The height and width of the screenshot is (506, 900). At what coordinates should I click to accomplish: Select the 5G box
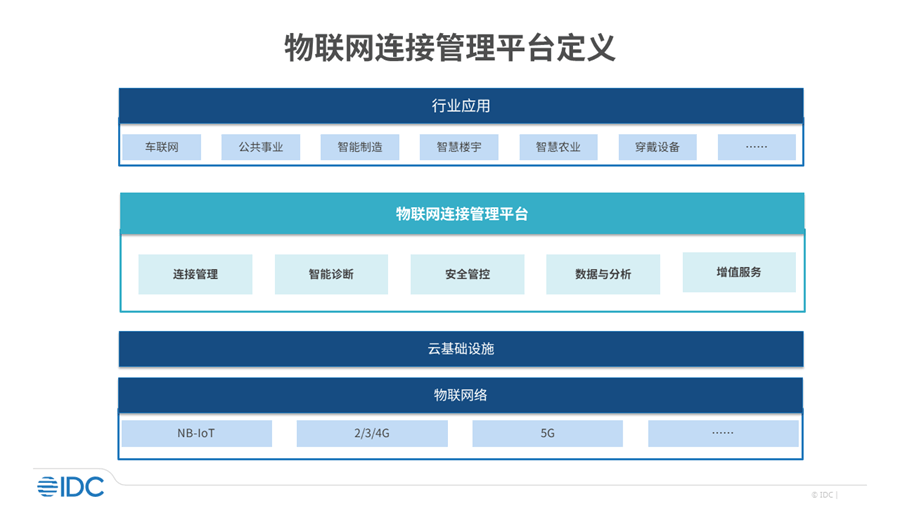click(548, 434)
